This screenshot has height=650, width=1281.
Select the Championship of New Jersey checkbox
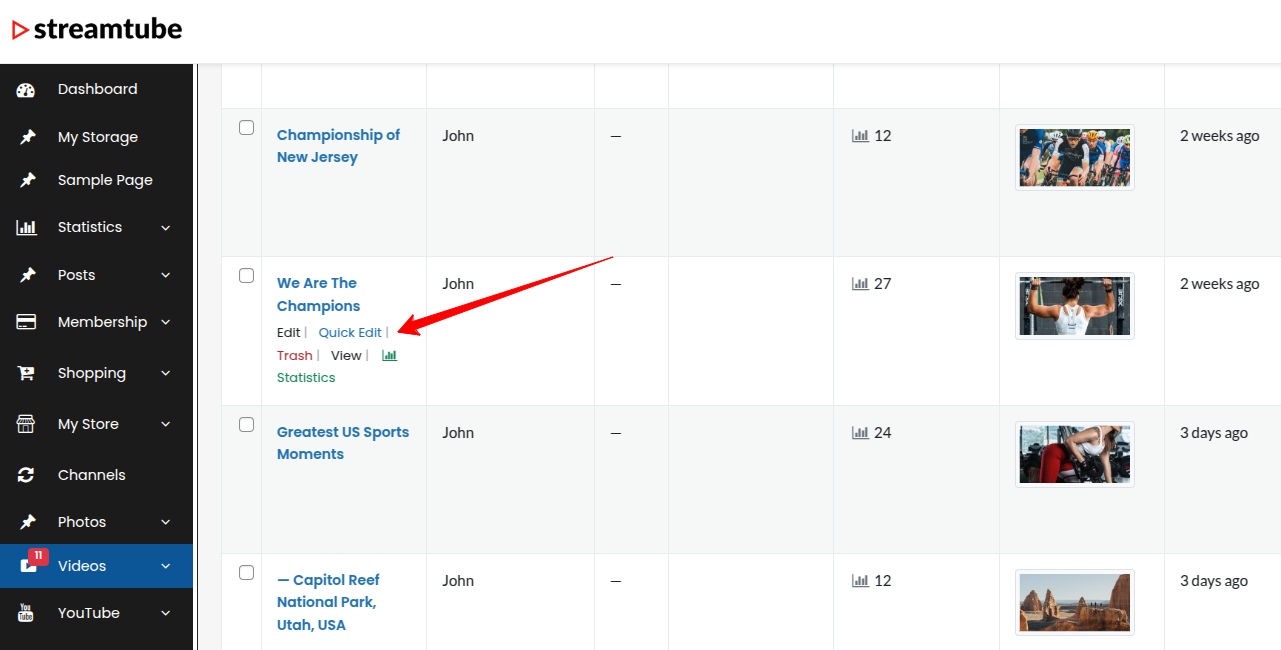pos(246,128)
